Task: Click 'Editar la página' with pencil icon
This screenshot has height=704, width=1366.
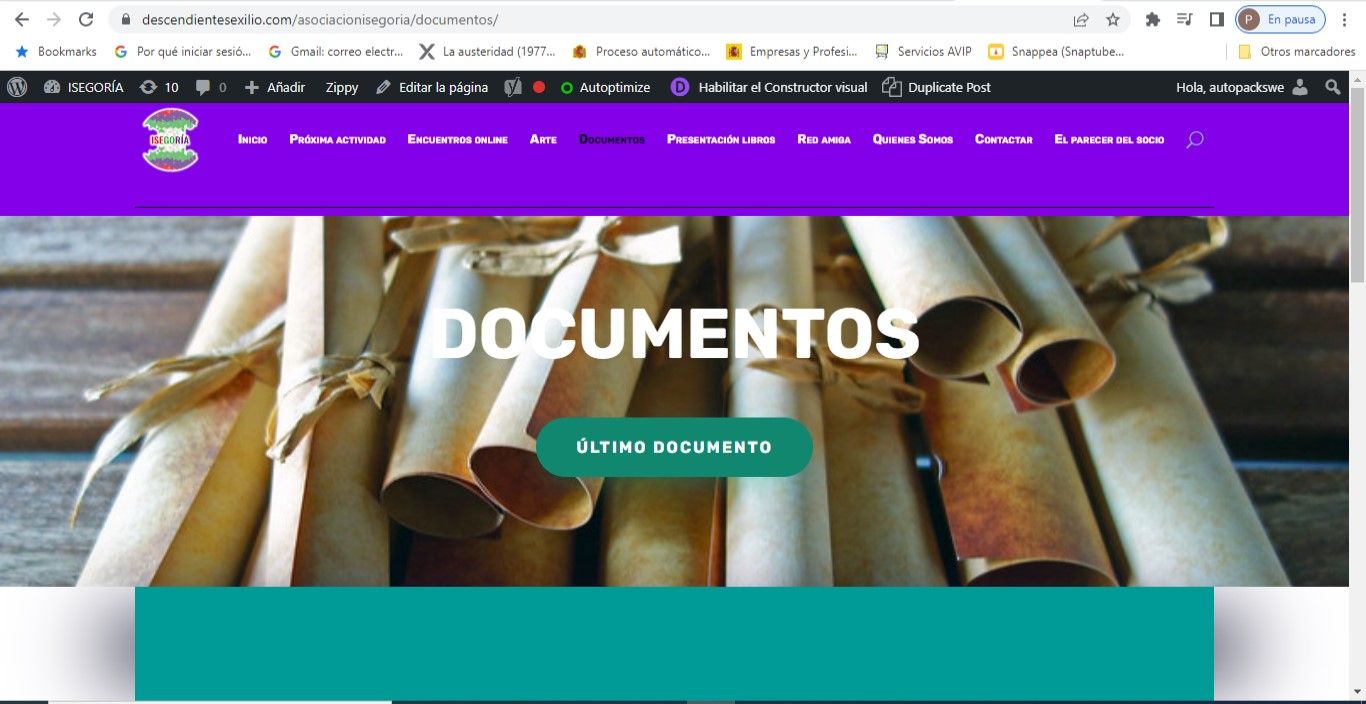Action: point(432,87)
